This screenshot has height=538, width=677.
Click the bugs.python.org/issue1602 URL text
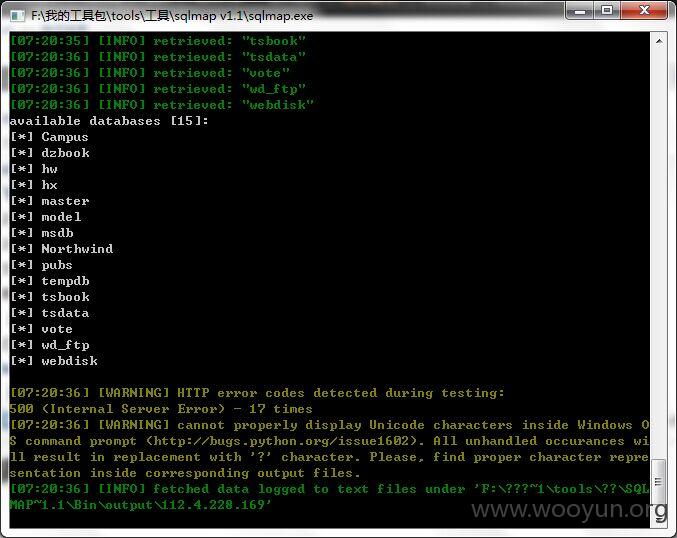[282, 441]
